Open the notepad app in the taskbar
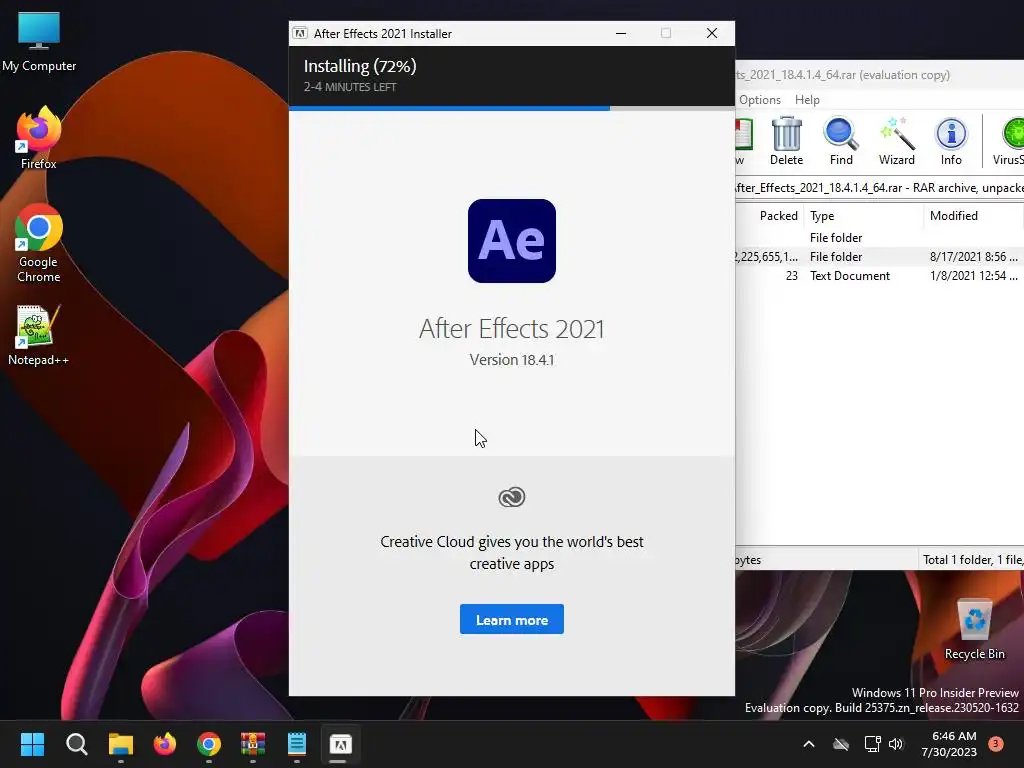Screen dimensions: 1024x768 (x=296, y=744)
